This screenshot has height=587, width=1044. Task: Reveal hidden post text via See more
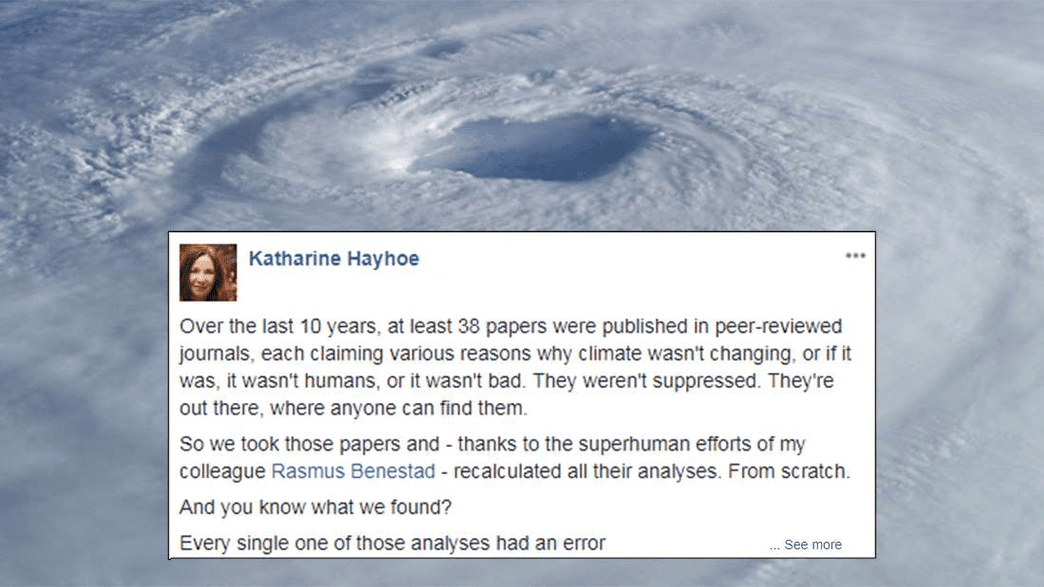pos(812,544)
